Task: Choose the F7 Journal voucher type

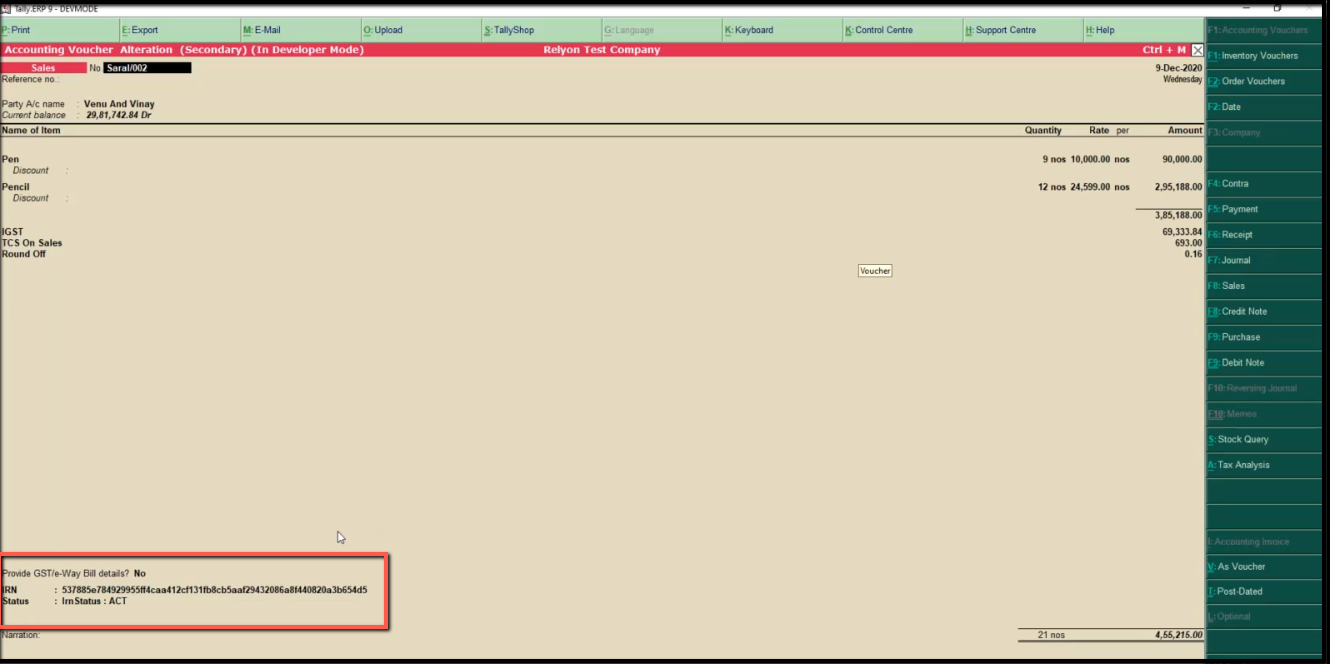Action: point(1264,260)
